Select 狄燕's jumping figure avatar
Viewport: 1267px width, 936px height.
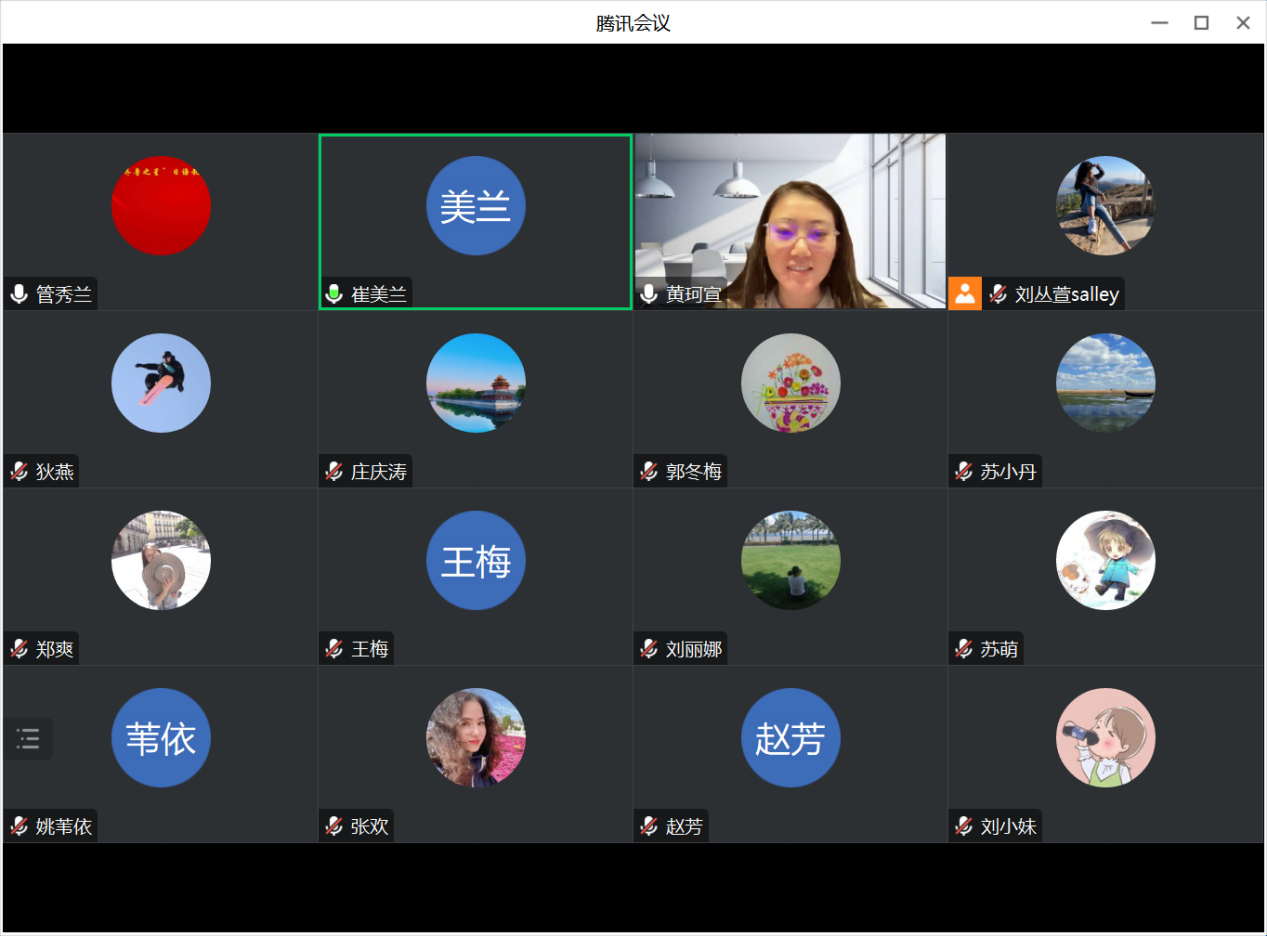(161, 383)
